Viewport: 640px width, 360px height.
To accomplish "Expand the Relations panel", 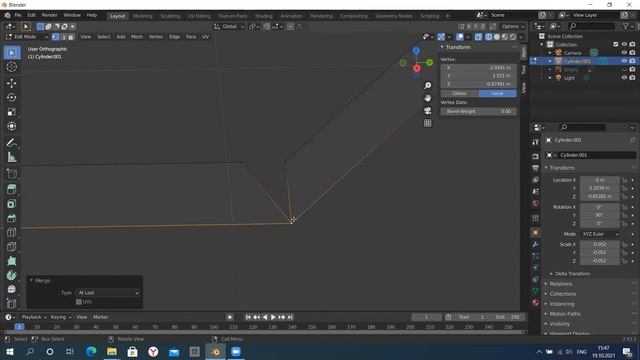I will click(x=560, y=284).
